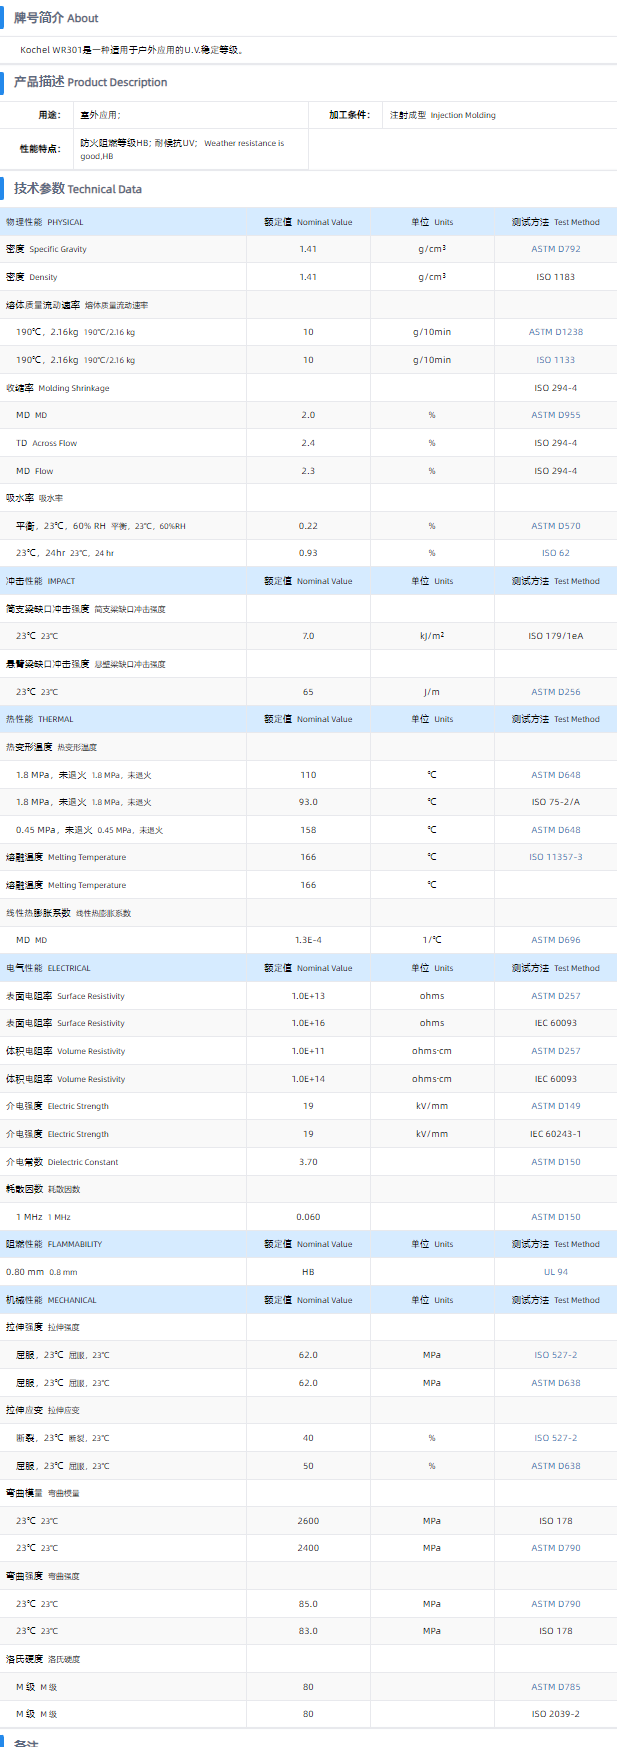Open the ASTM D785 Rockwell hardness link
Screen dimensions: 617x1747
click(x=555, y=1687)
